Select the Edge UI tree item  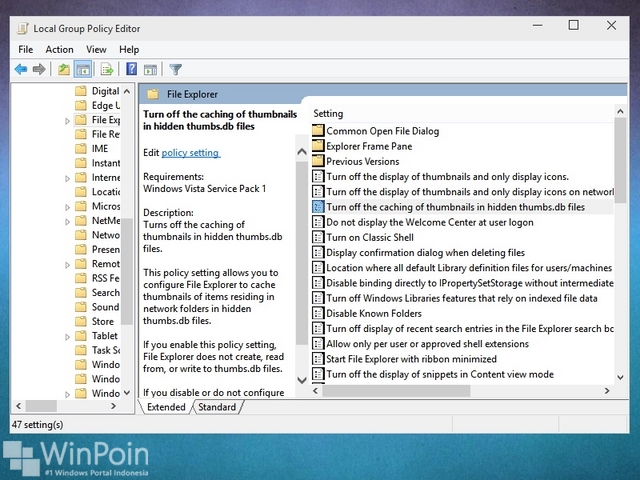click(98, 105)
